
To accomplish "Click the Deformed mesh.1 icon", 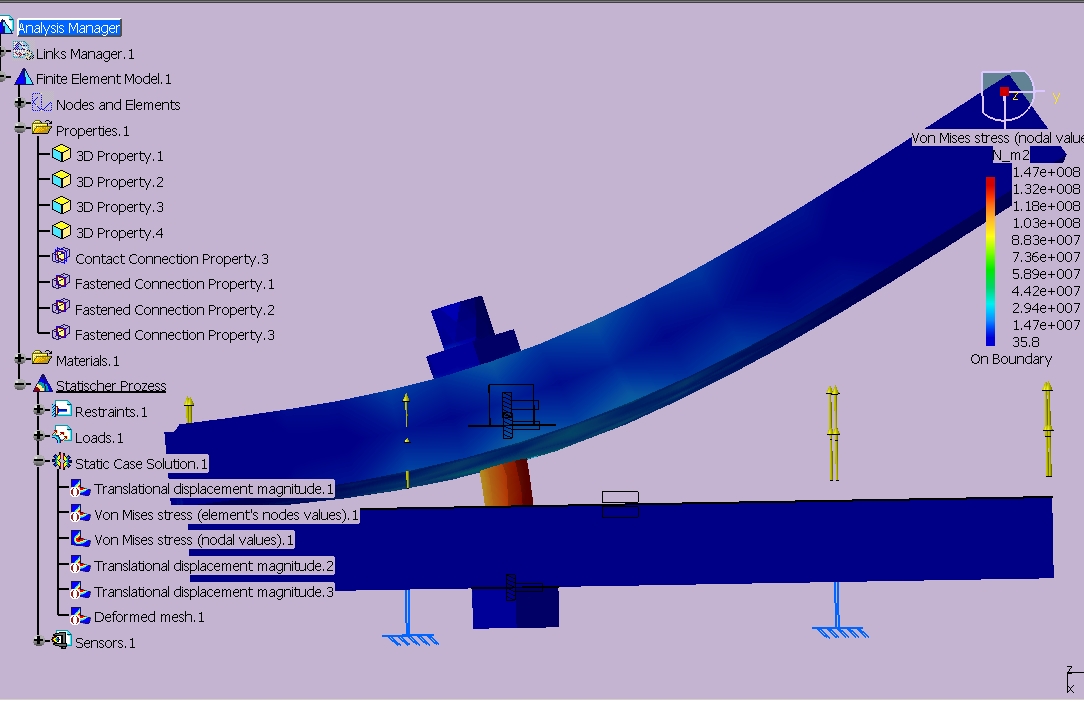I will pyautogui.click(x=80, y=616).
